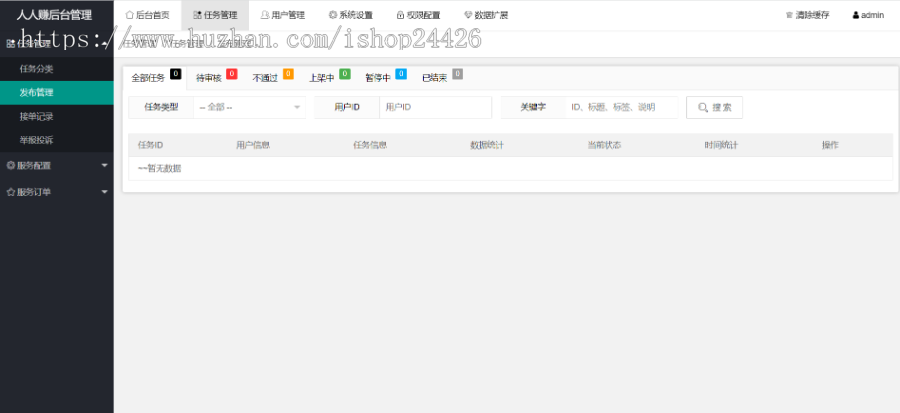Open the 后台首页 home nav item
Viewport: 900px width, 413px height.
click(148, 15)
